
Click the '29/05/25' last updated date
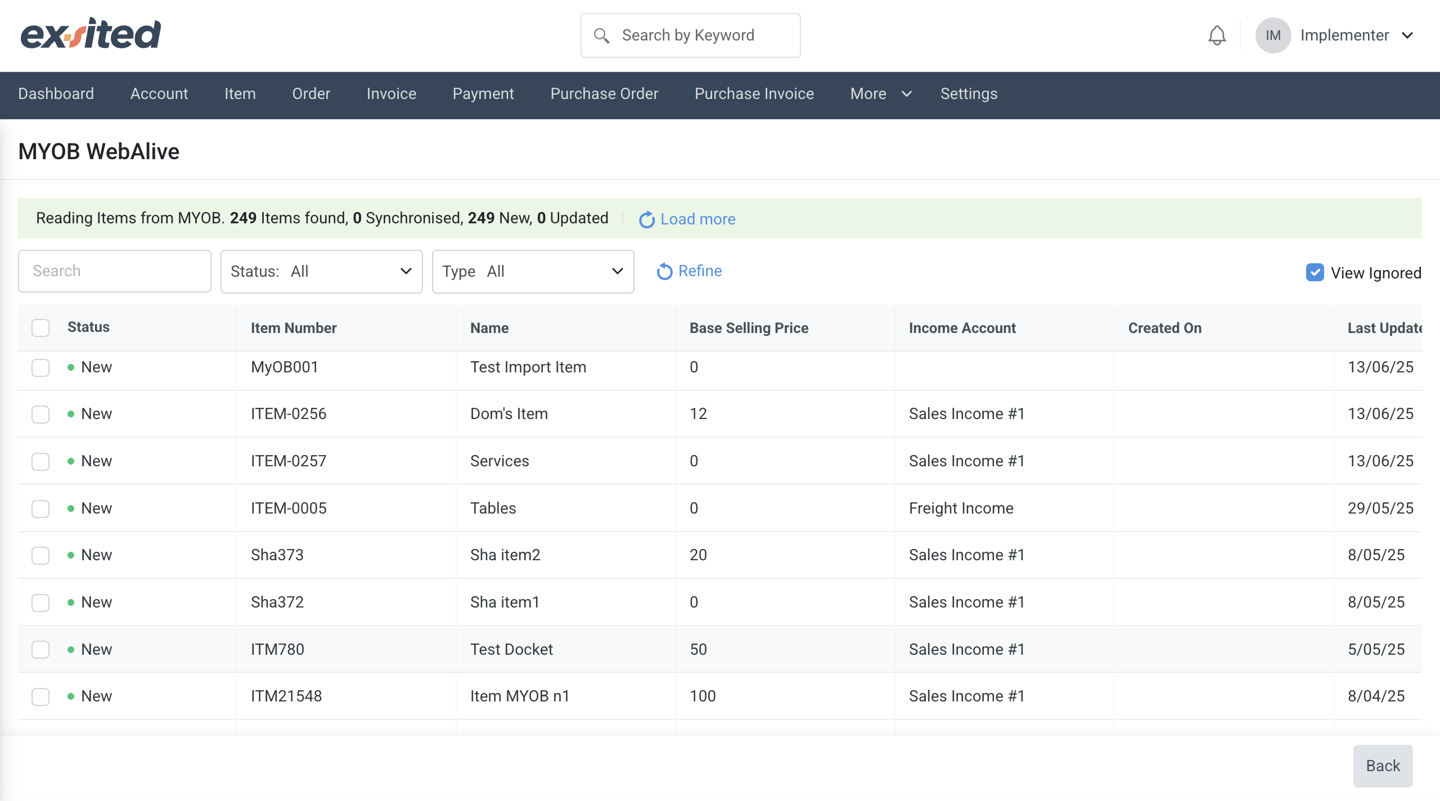[1380, 508]
